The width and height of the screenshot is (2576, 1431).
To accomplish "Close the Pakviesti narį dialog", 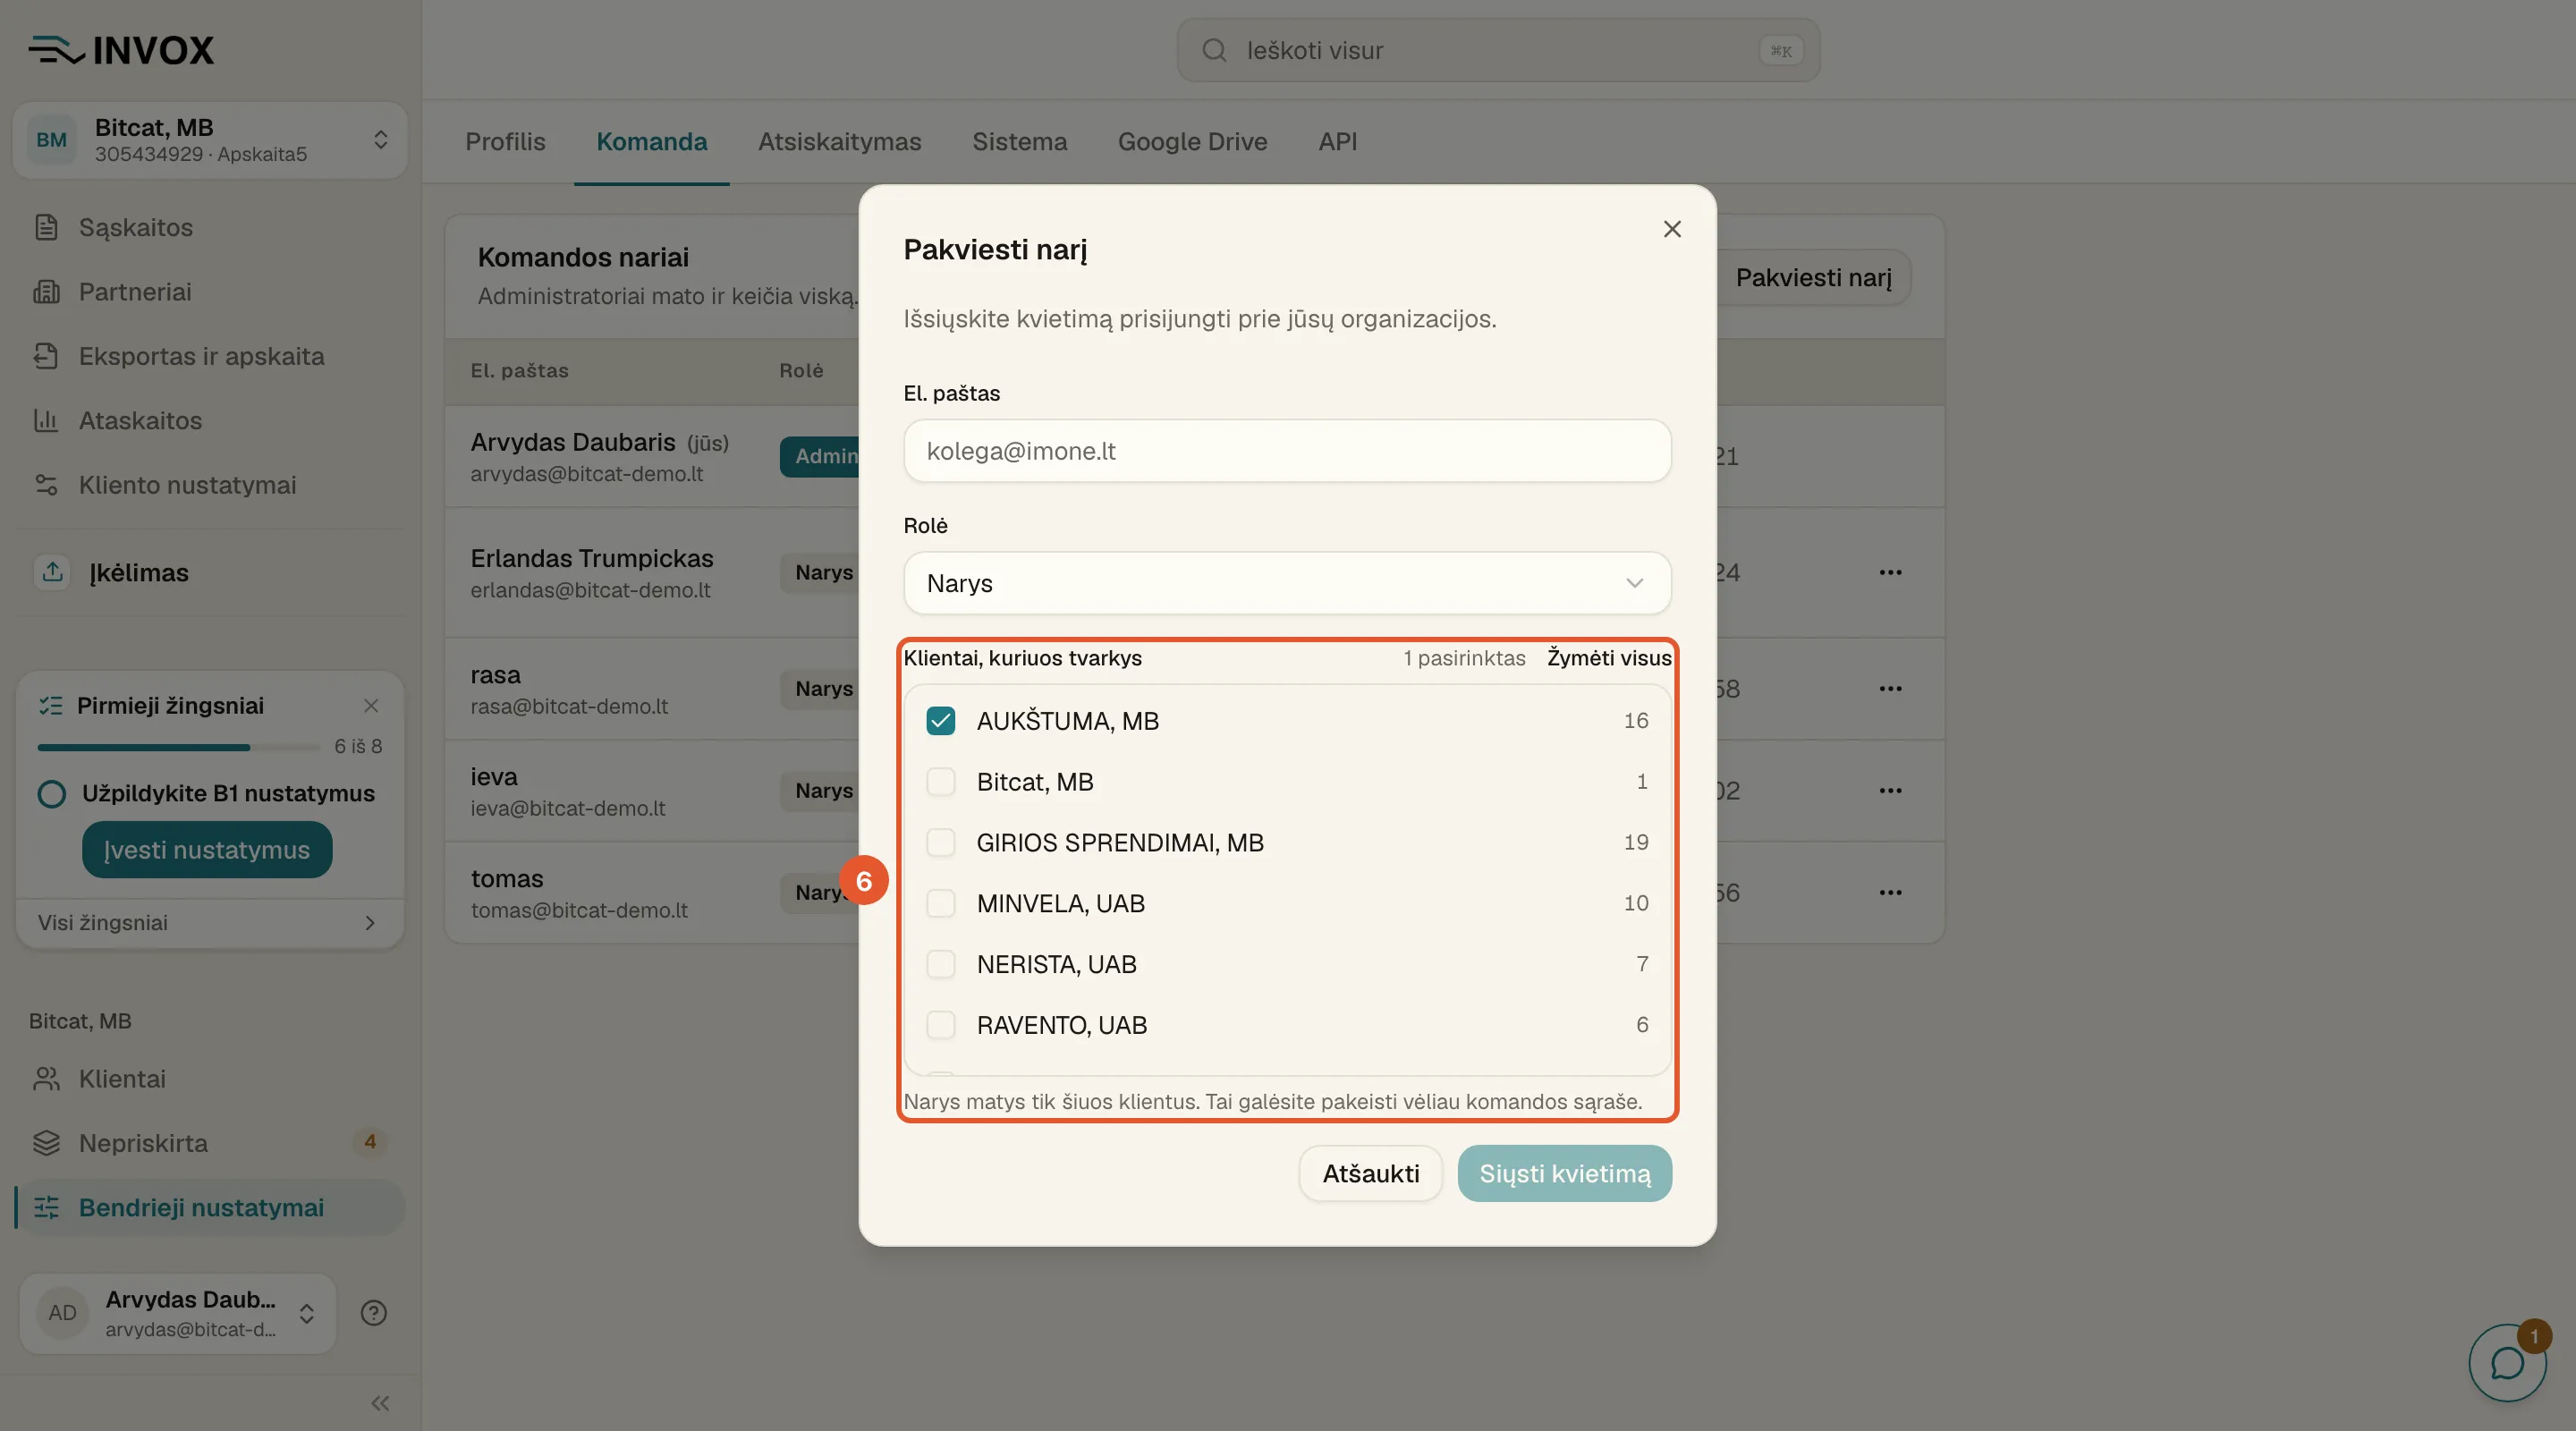I will click(1672, 229).
